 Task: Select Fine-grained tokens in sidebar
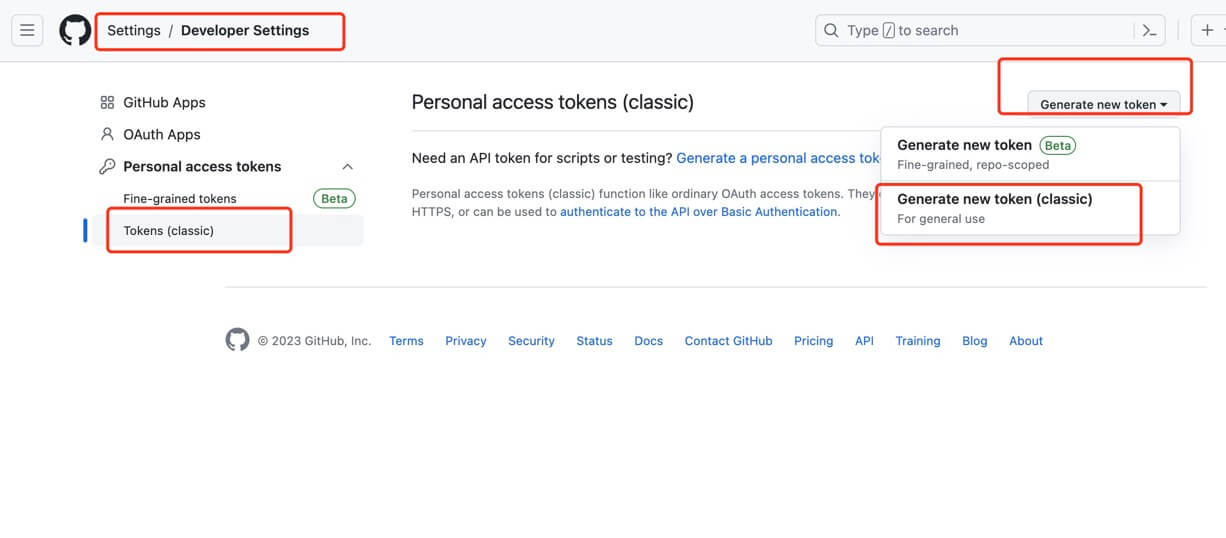pyautogui.click(x=180, y=198)
